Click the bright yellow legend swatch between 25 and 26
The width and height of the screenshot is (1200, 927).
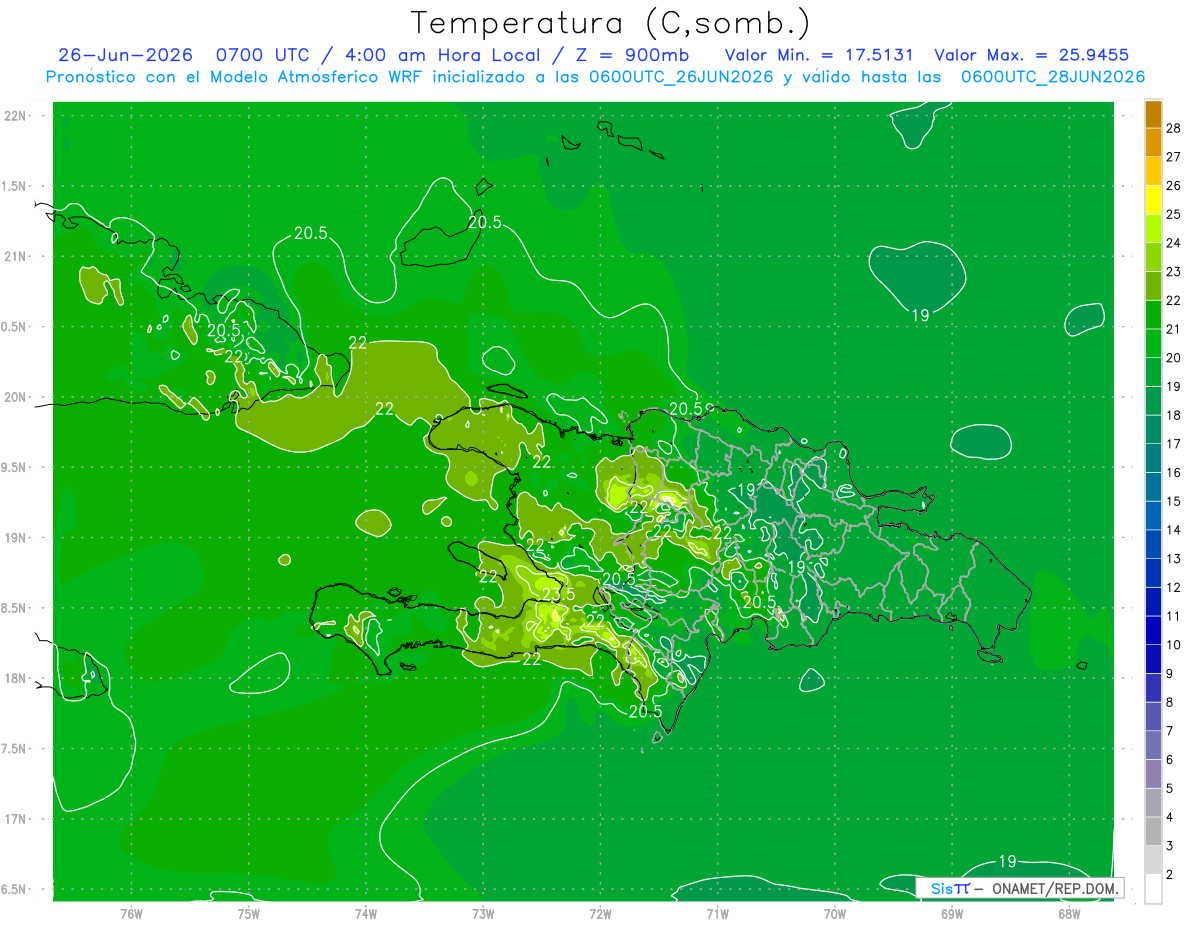(1154, 200)
